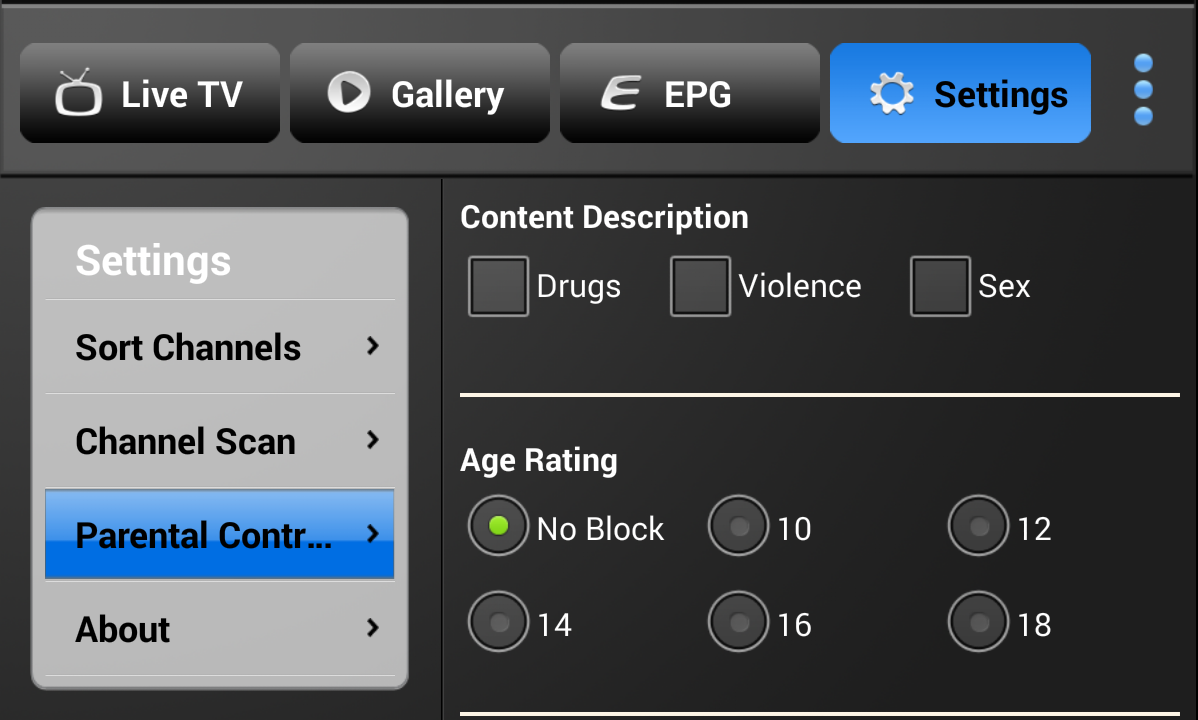Click the About row chevron
Image resolution: width=1198 pixels, height=720 pixels.
click(373, 628)
